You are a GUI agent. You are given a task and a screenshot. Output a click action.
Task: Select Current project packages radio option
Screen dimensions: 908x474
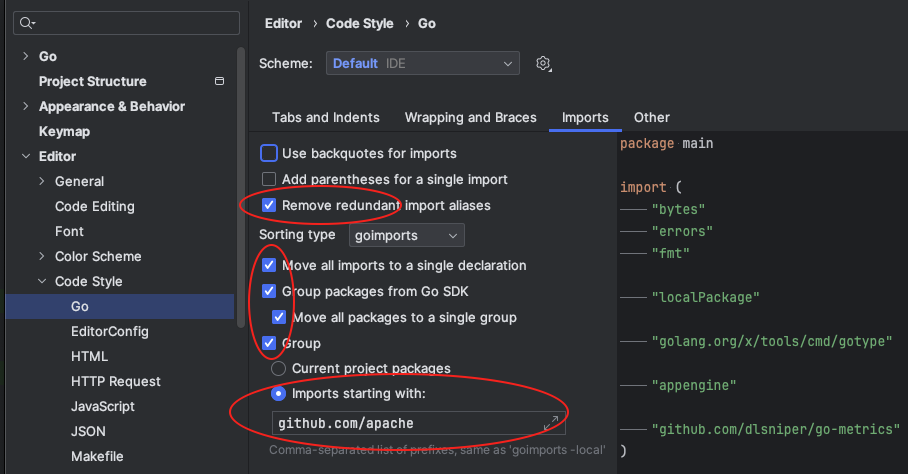(279, 368)
